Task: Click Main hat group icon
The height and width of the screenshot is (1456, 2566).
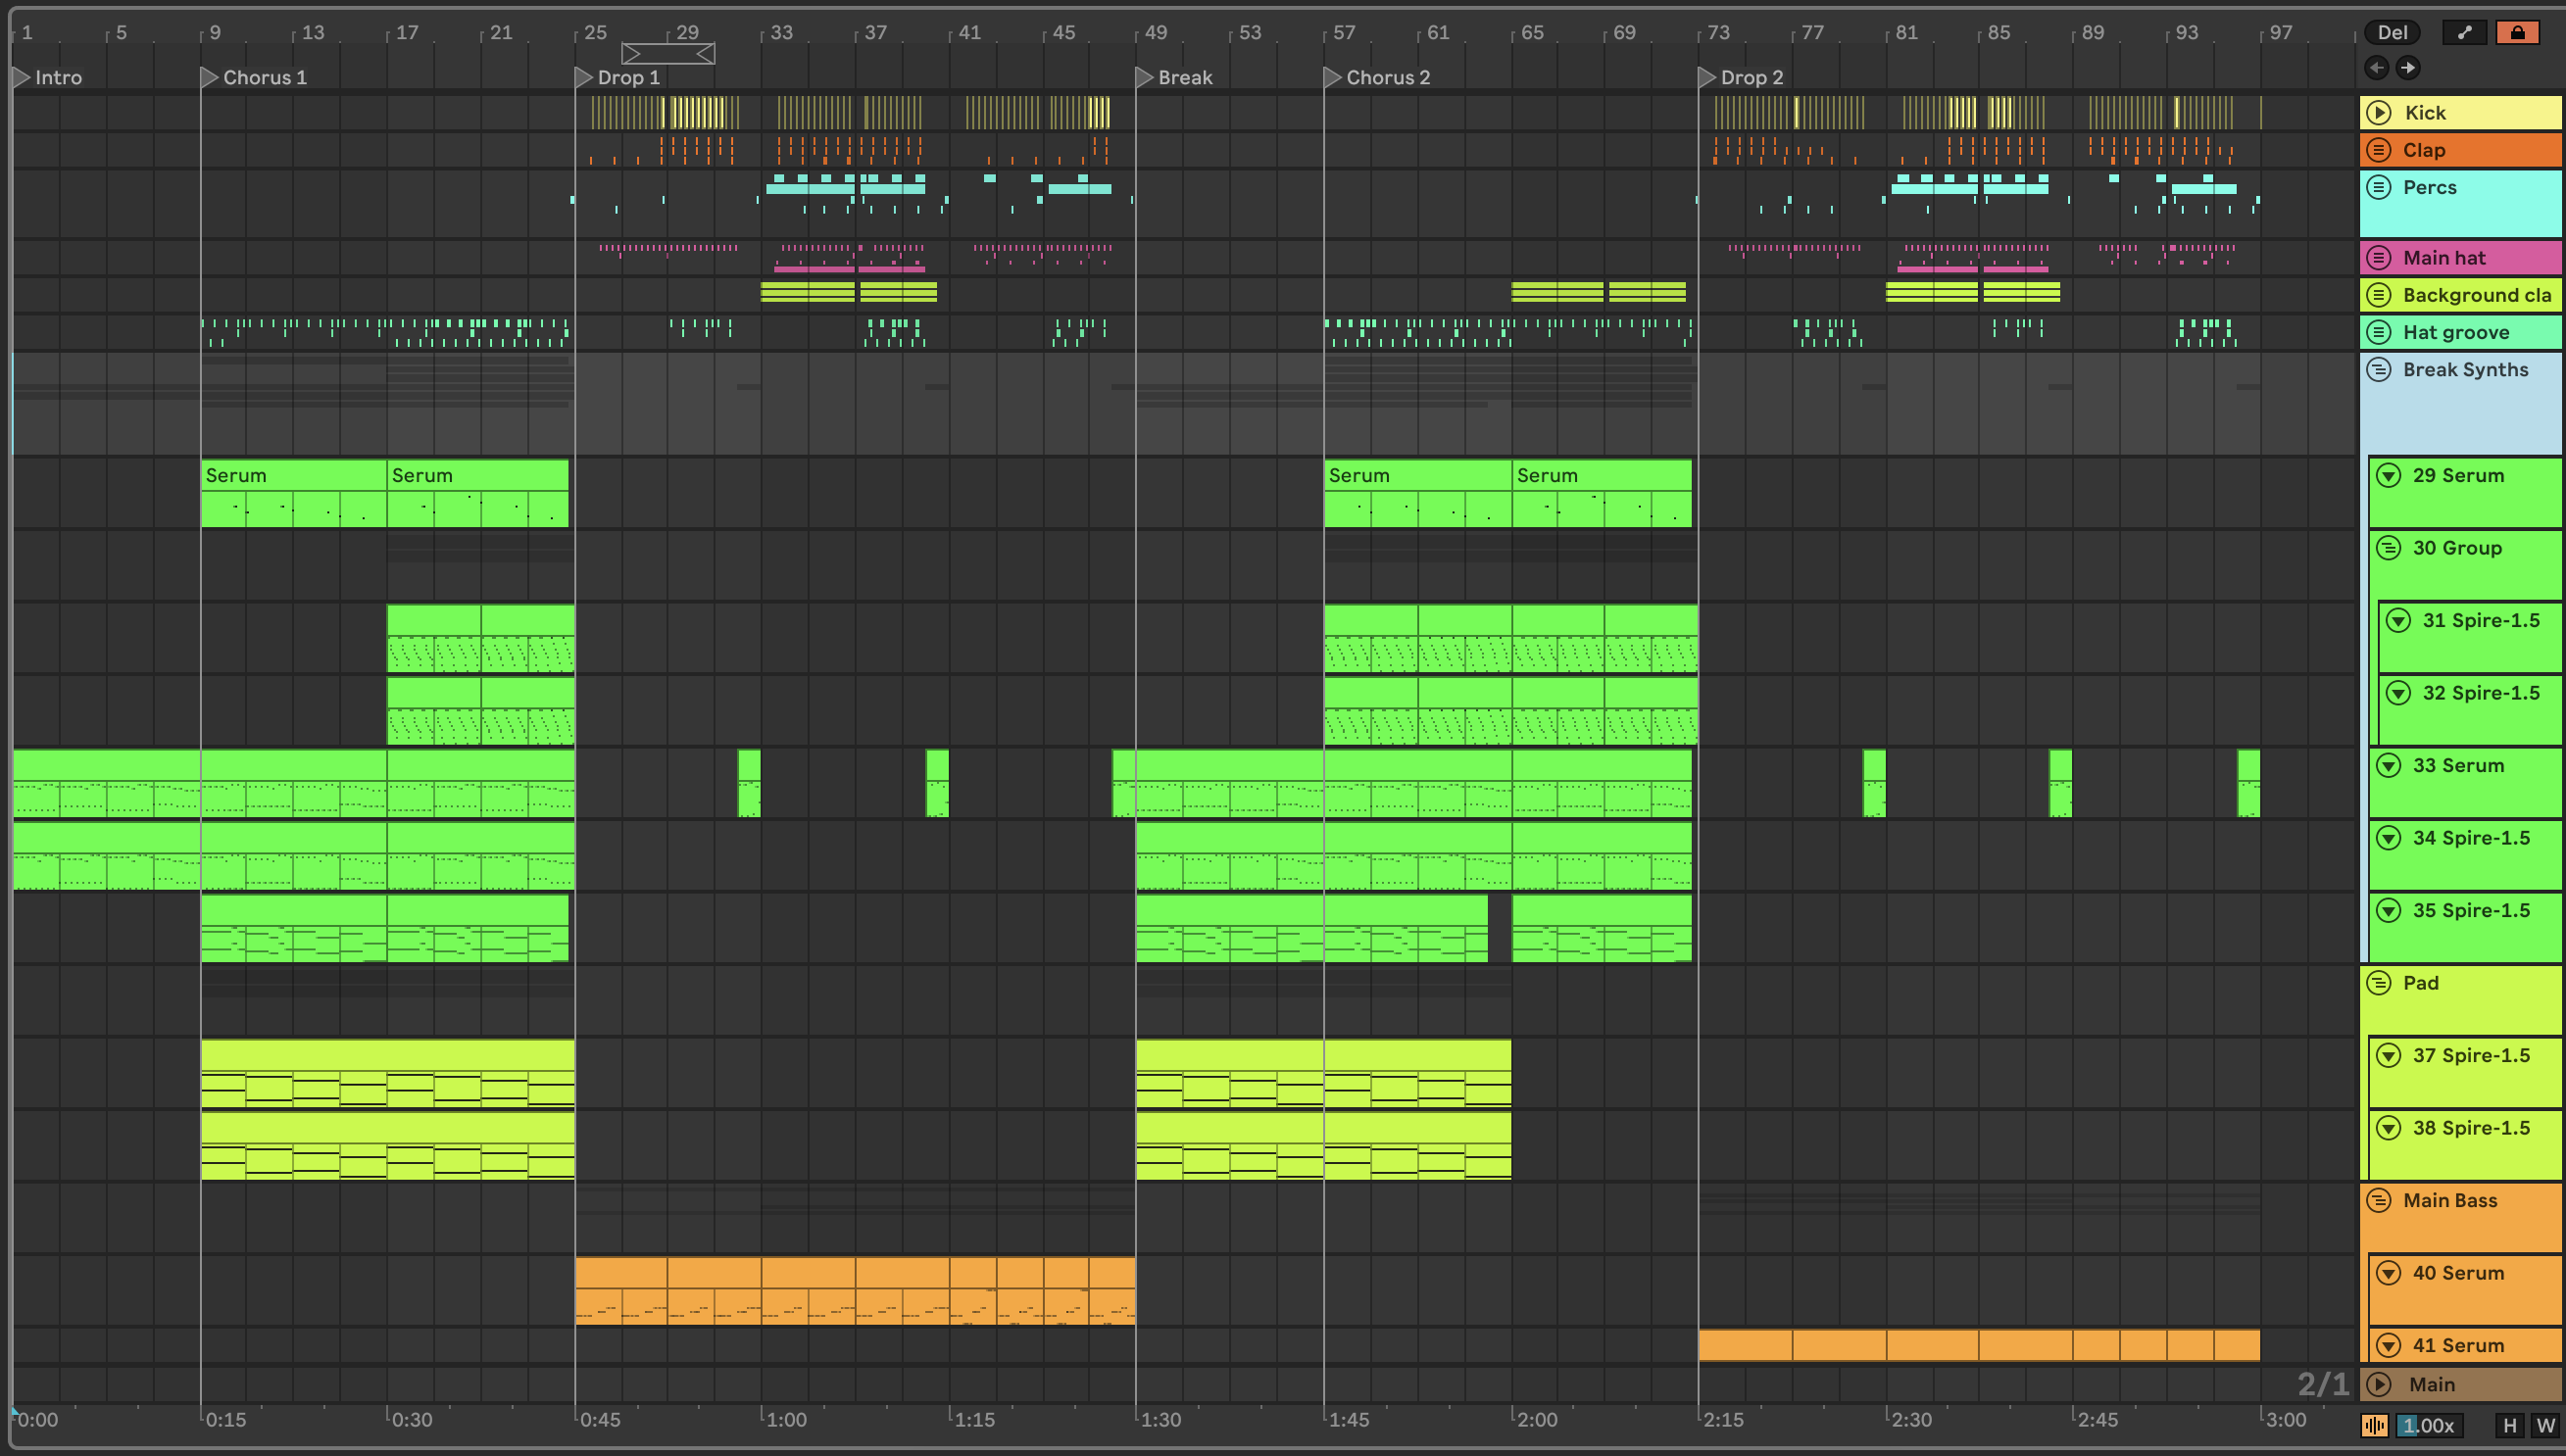Action: click(x=2379, y=258)
